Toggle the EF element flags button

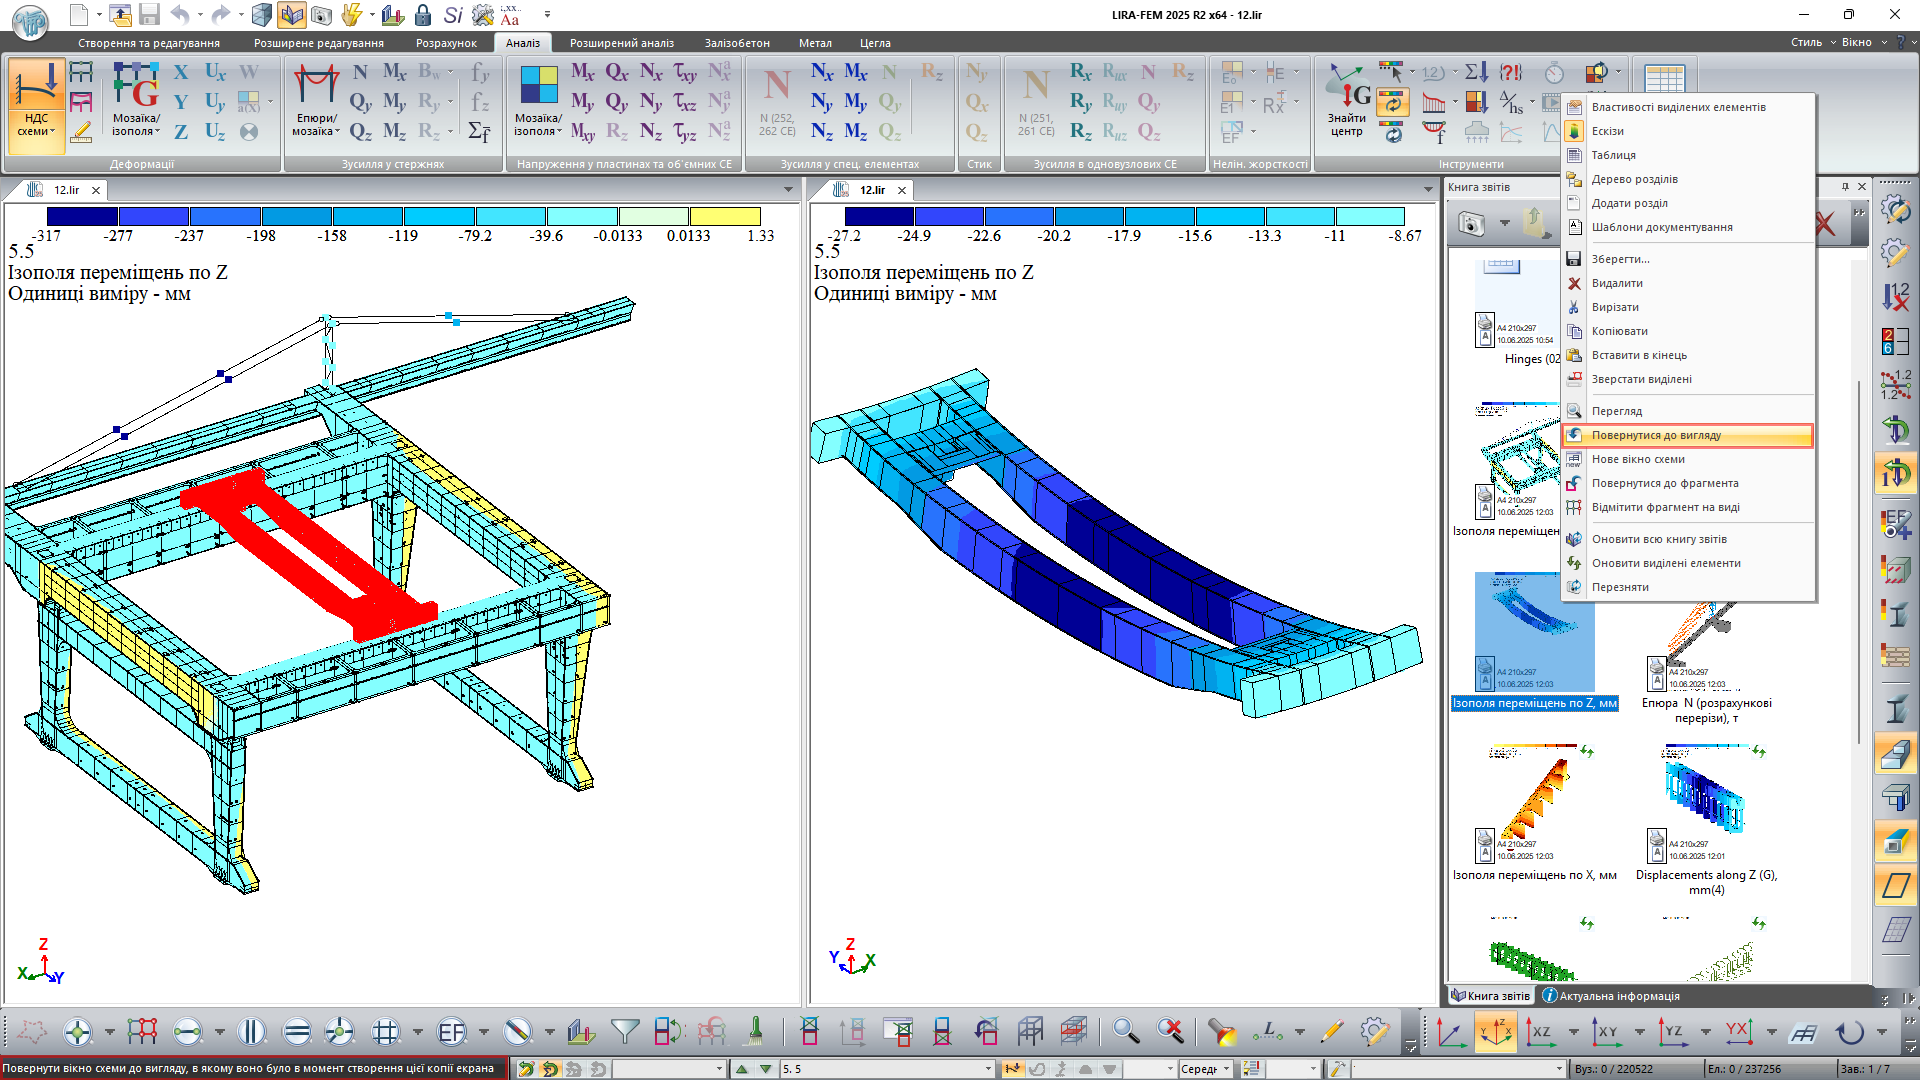452,1031
